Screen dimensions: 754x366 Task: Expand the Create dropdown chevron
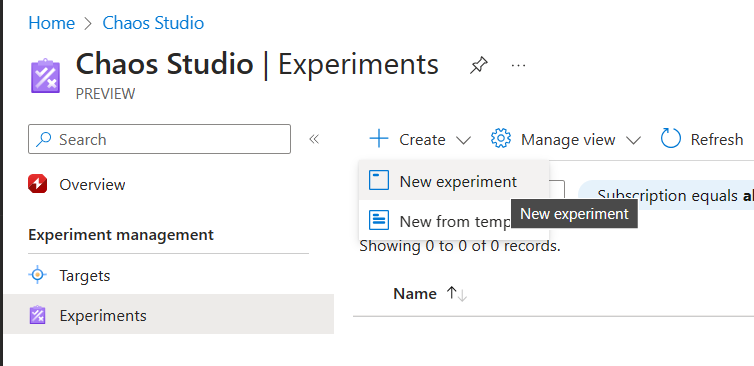[x=463, y=140]
